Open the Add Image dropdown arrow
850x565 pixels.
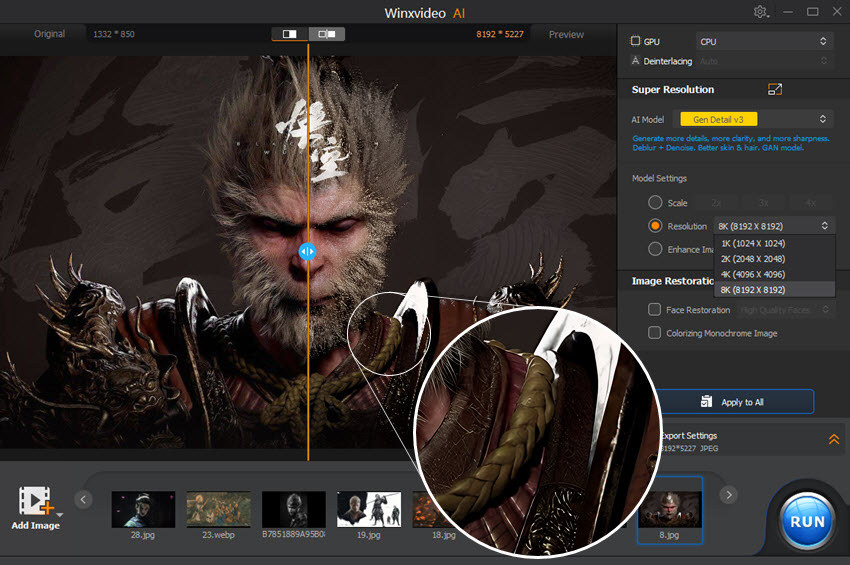pos(60,514)
